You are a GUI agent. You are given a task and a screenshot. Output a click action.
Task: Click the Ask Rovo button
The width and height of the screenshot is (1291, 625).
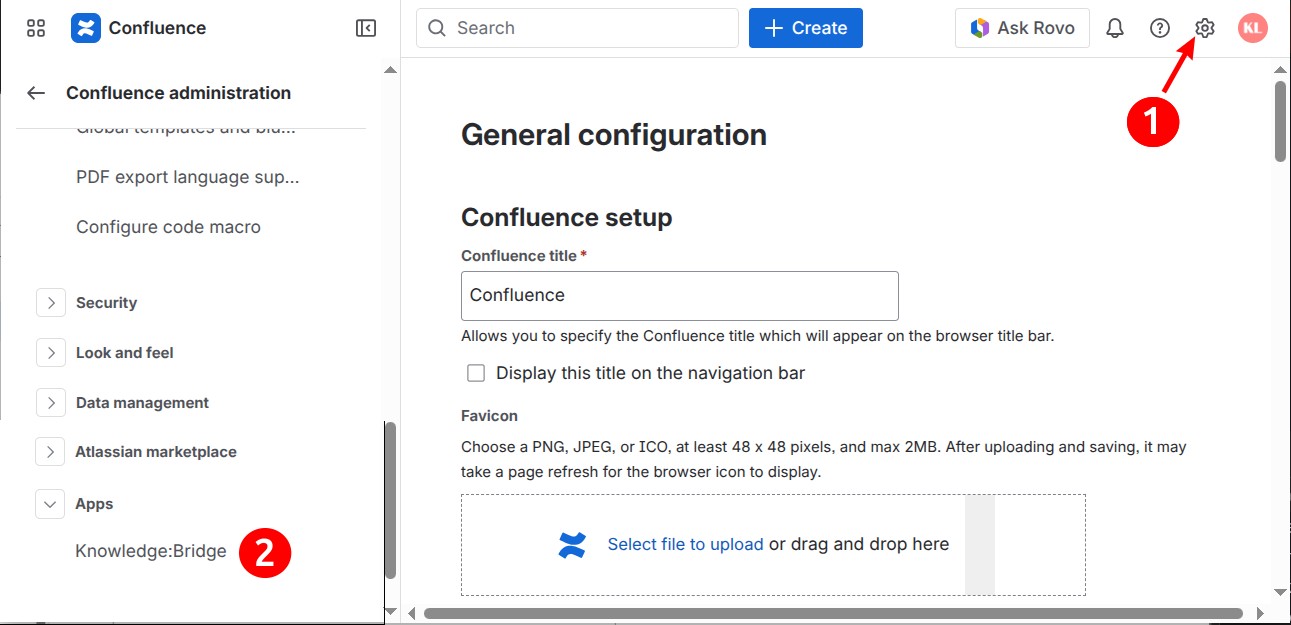point(1022,28)
